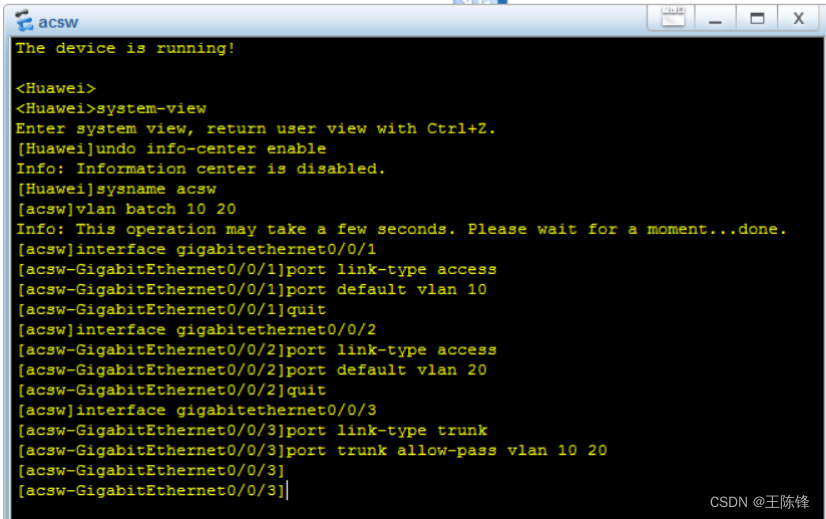The height and width of the screenshot is (519, 826).
Task: Click the 'undo info-center enable' command line
Action: coord(170,148)
